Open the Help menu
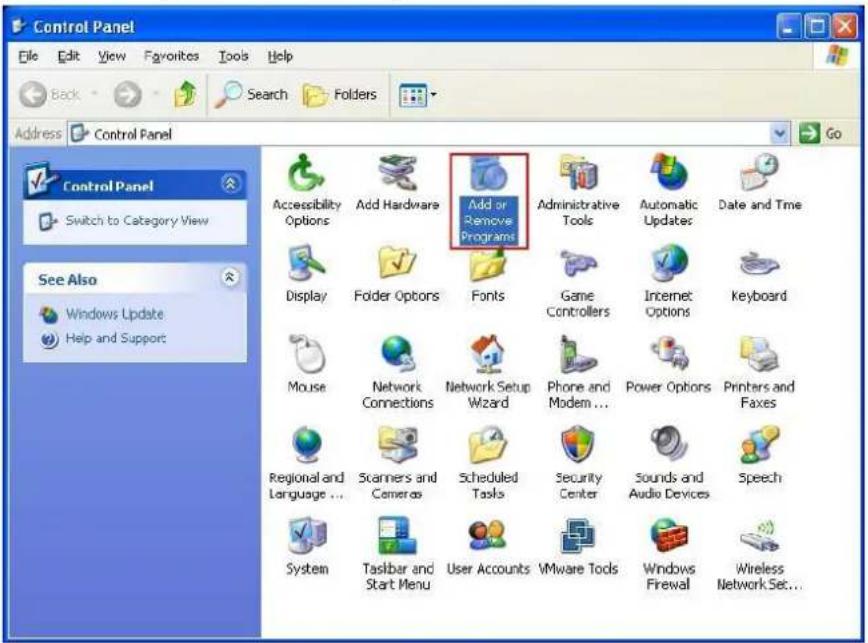Viewport: 868px width, 643px height. (280, 56)
